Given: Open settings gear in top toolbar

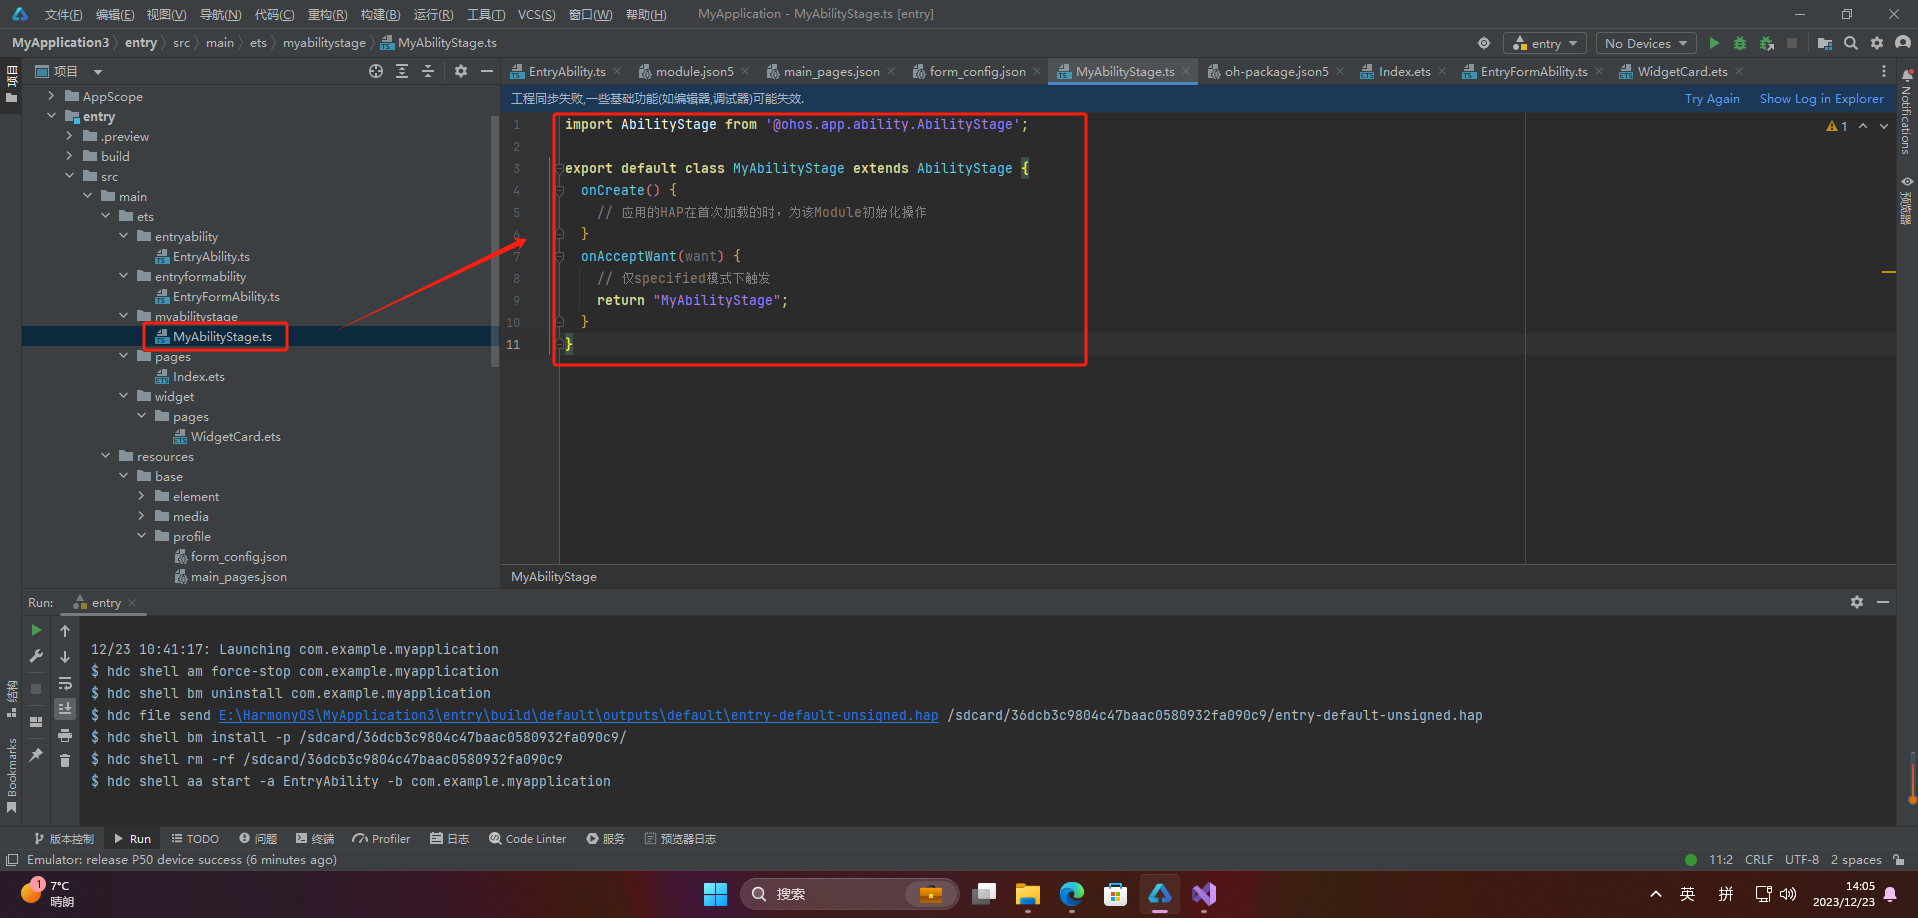Looking at the screenshot, I should [x=1877, y=43].
